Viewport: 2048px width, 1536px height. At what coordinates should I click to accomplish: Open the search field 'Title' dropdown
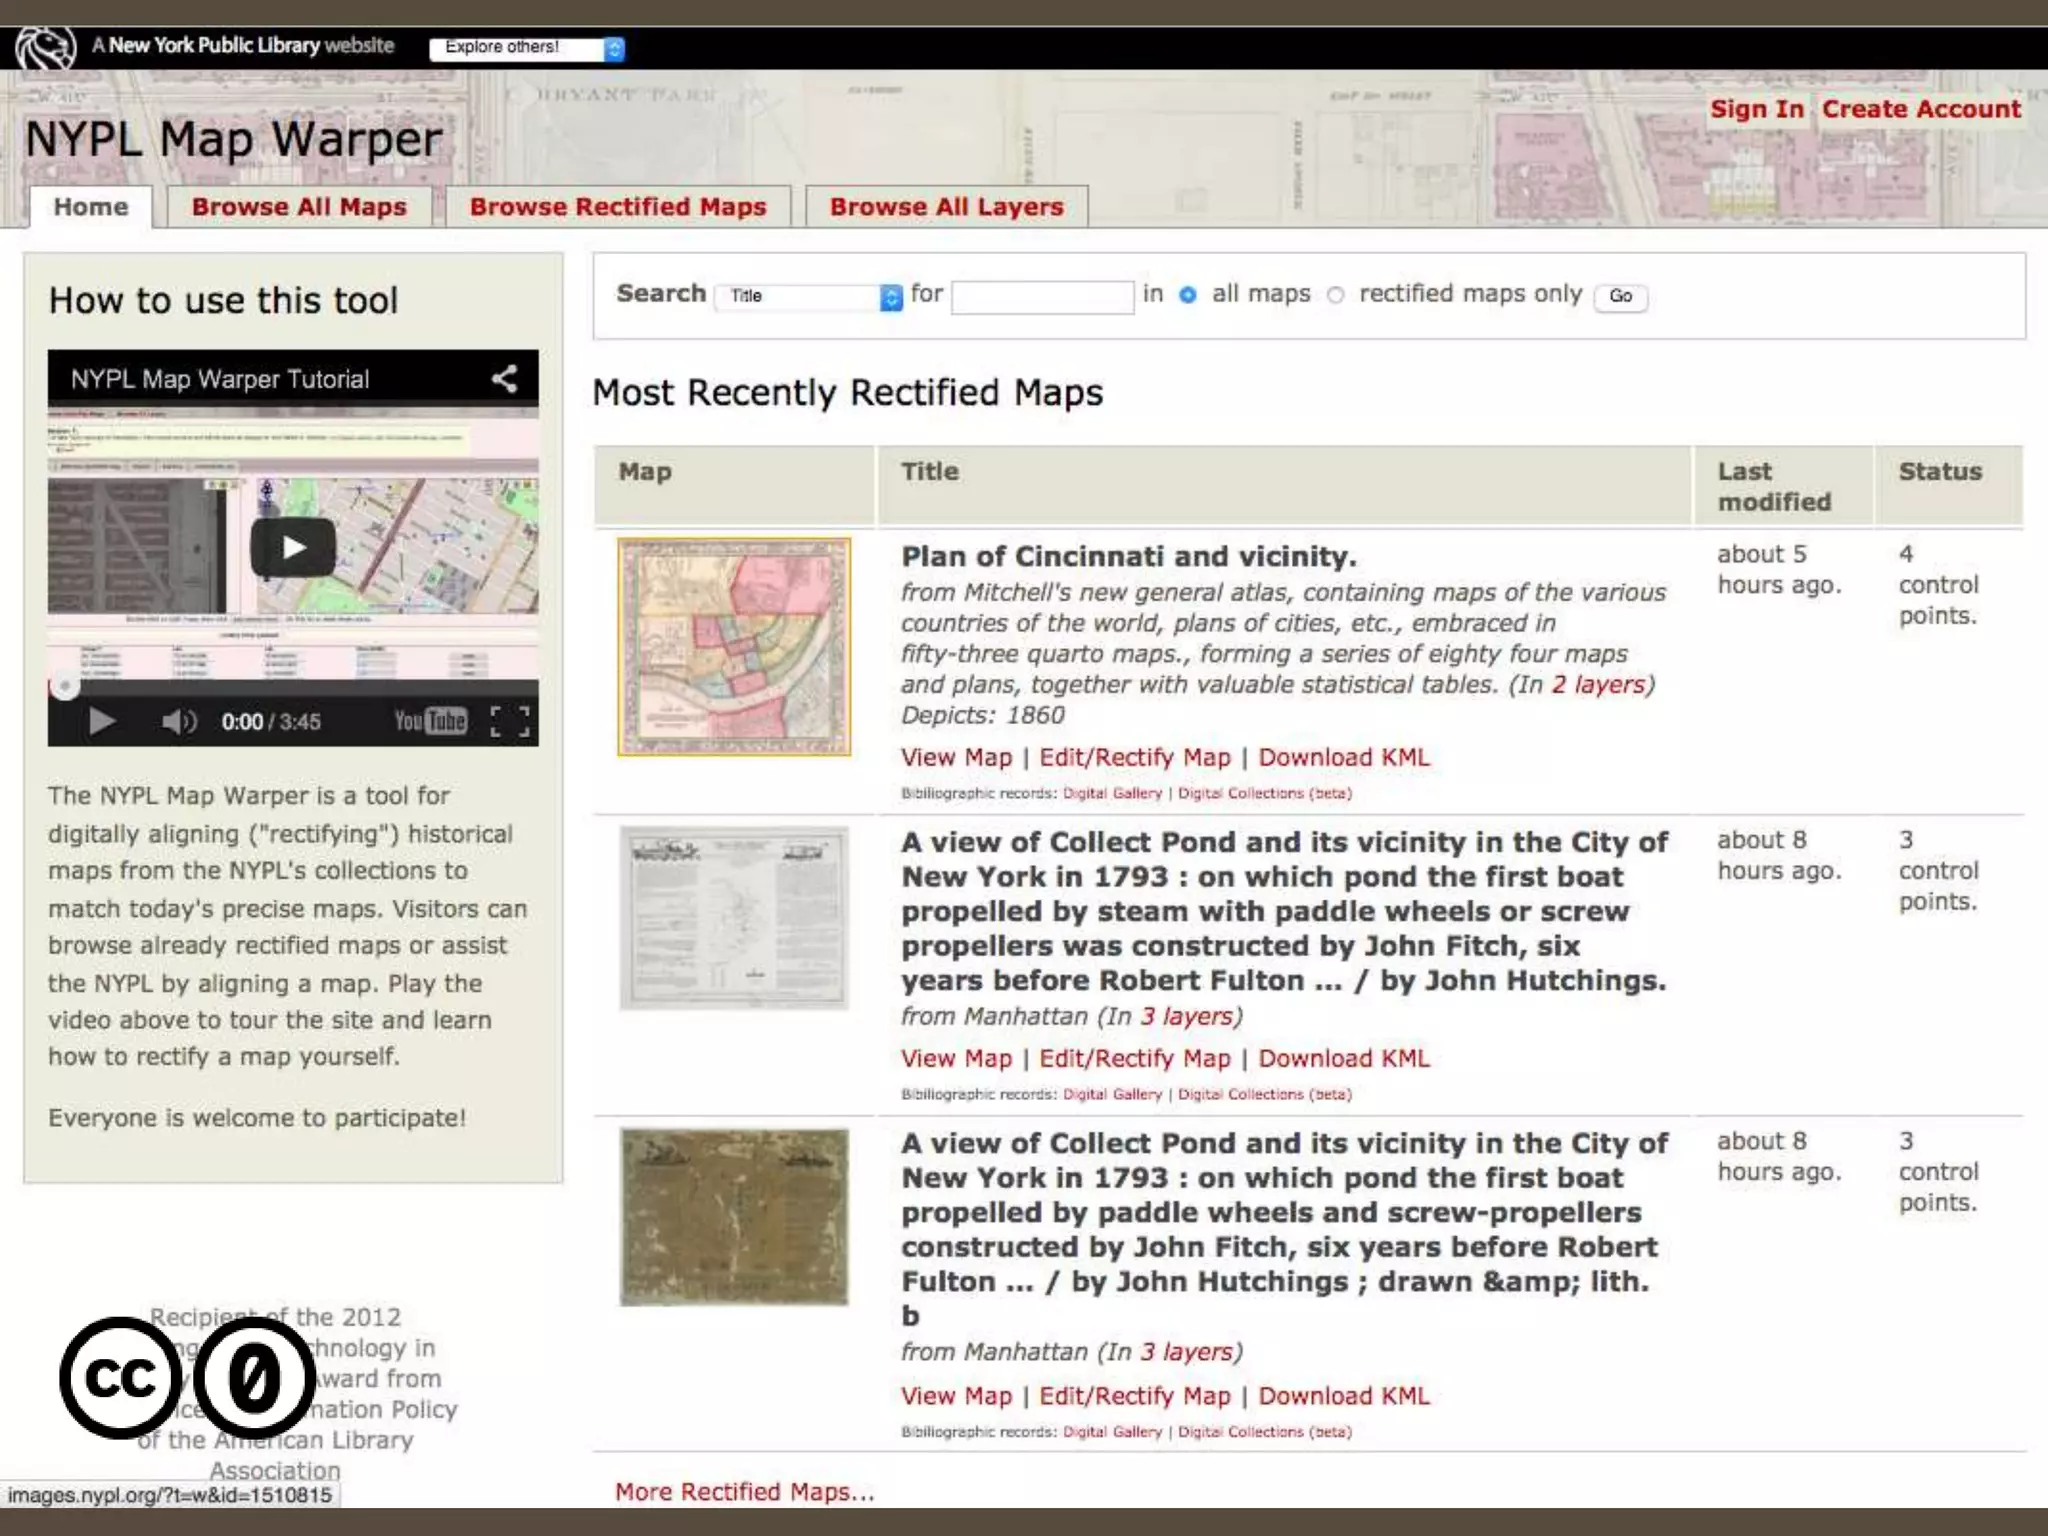809,296
